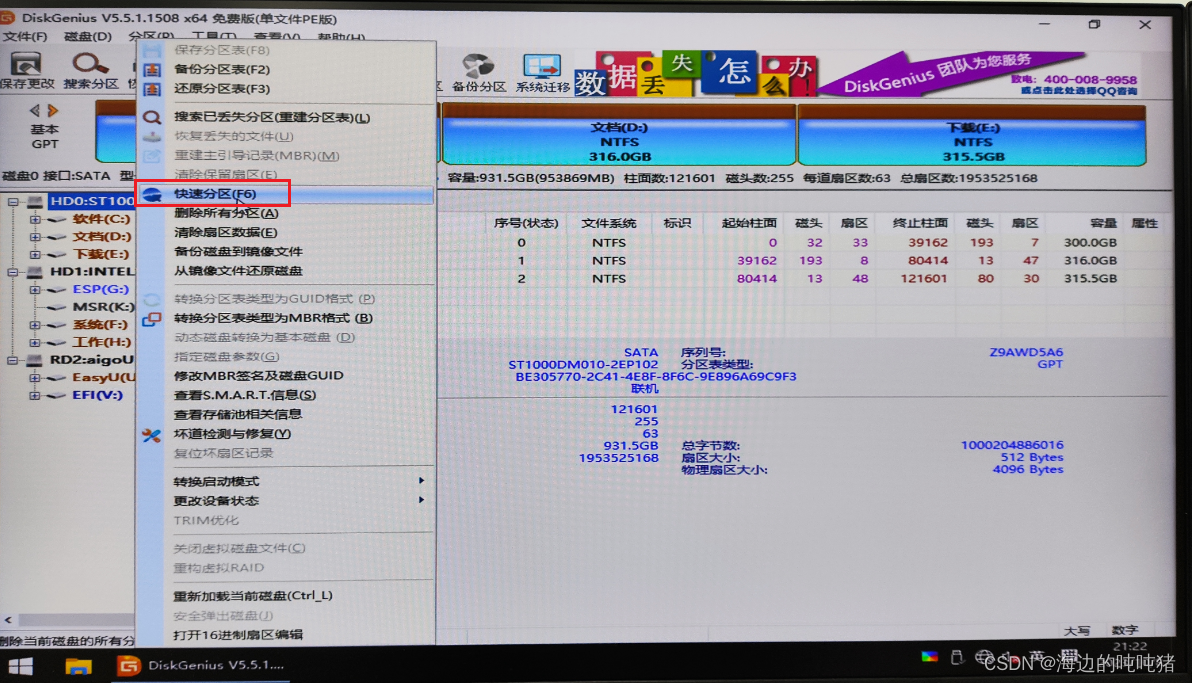Click the previous-disk left arrow icon
The height and width of the screenshot is (683, 1192).
point(34,111)
